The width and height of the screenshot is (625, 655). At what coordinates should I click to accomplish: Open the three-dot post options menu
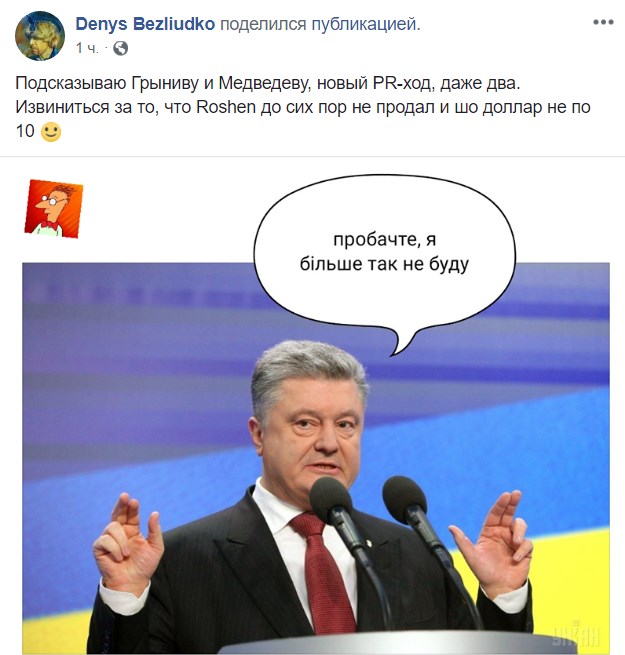click(x=603, y=23)
